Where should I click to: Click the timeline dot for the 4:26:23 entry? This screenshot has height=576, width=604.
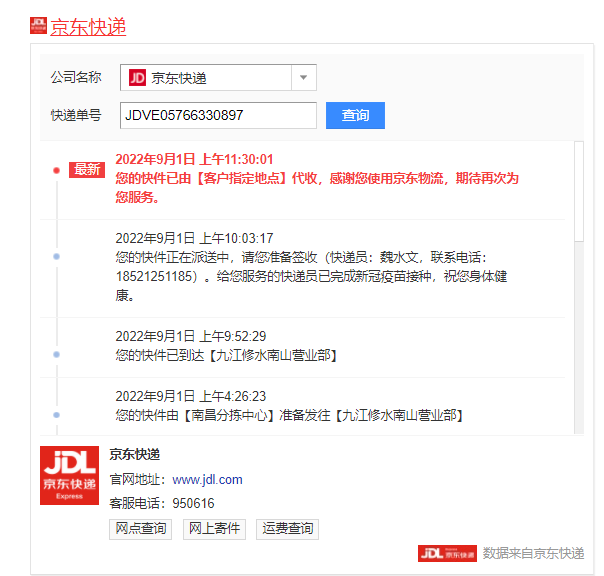click(x=57, y=415)
